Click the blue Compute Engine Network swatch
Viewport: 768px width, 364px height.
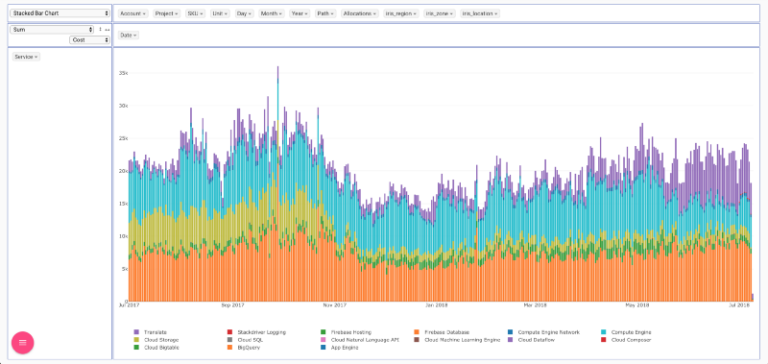(x=510, y=332)
